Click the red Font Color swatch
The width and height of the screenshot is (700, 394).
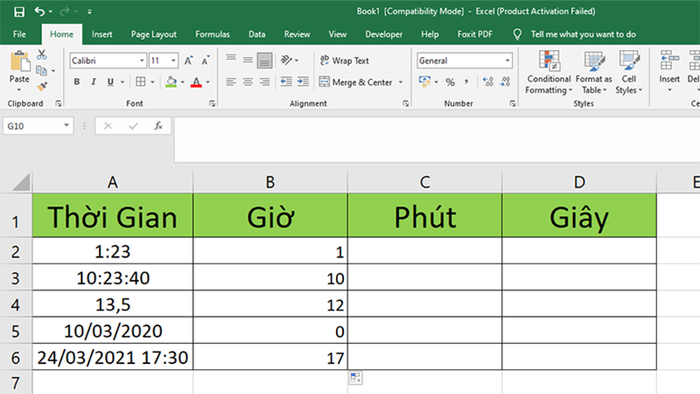196,82
